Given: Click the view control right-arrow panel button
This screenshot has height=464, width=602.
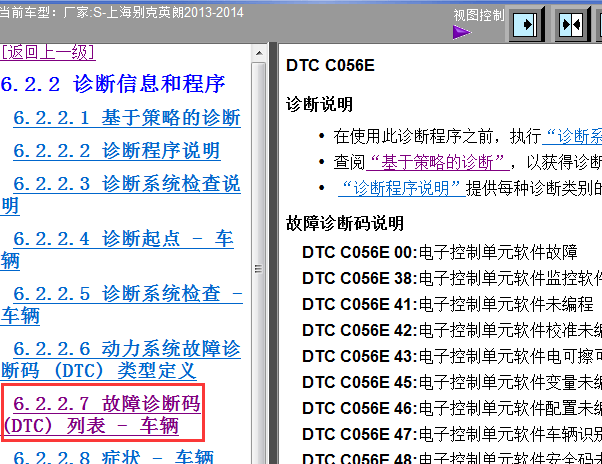Looking at the screenshot, I should point(526,25).
